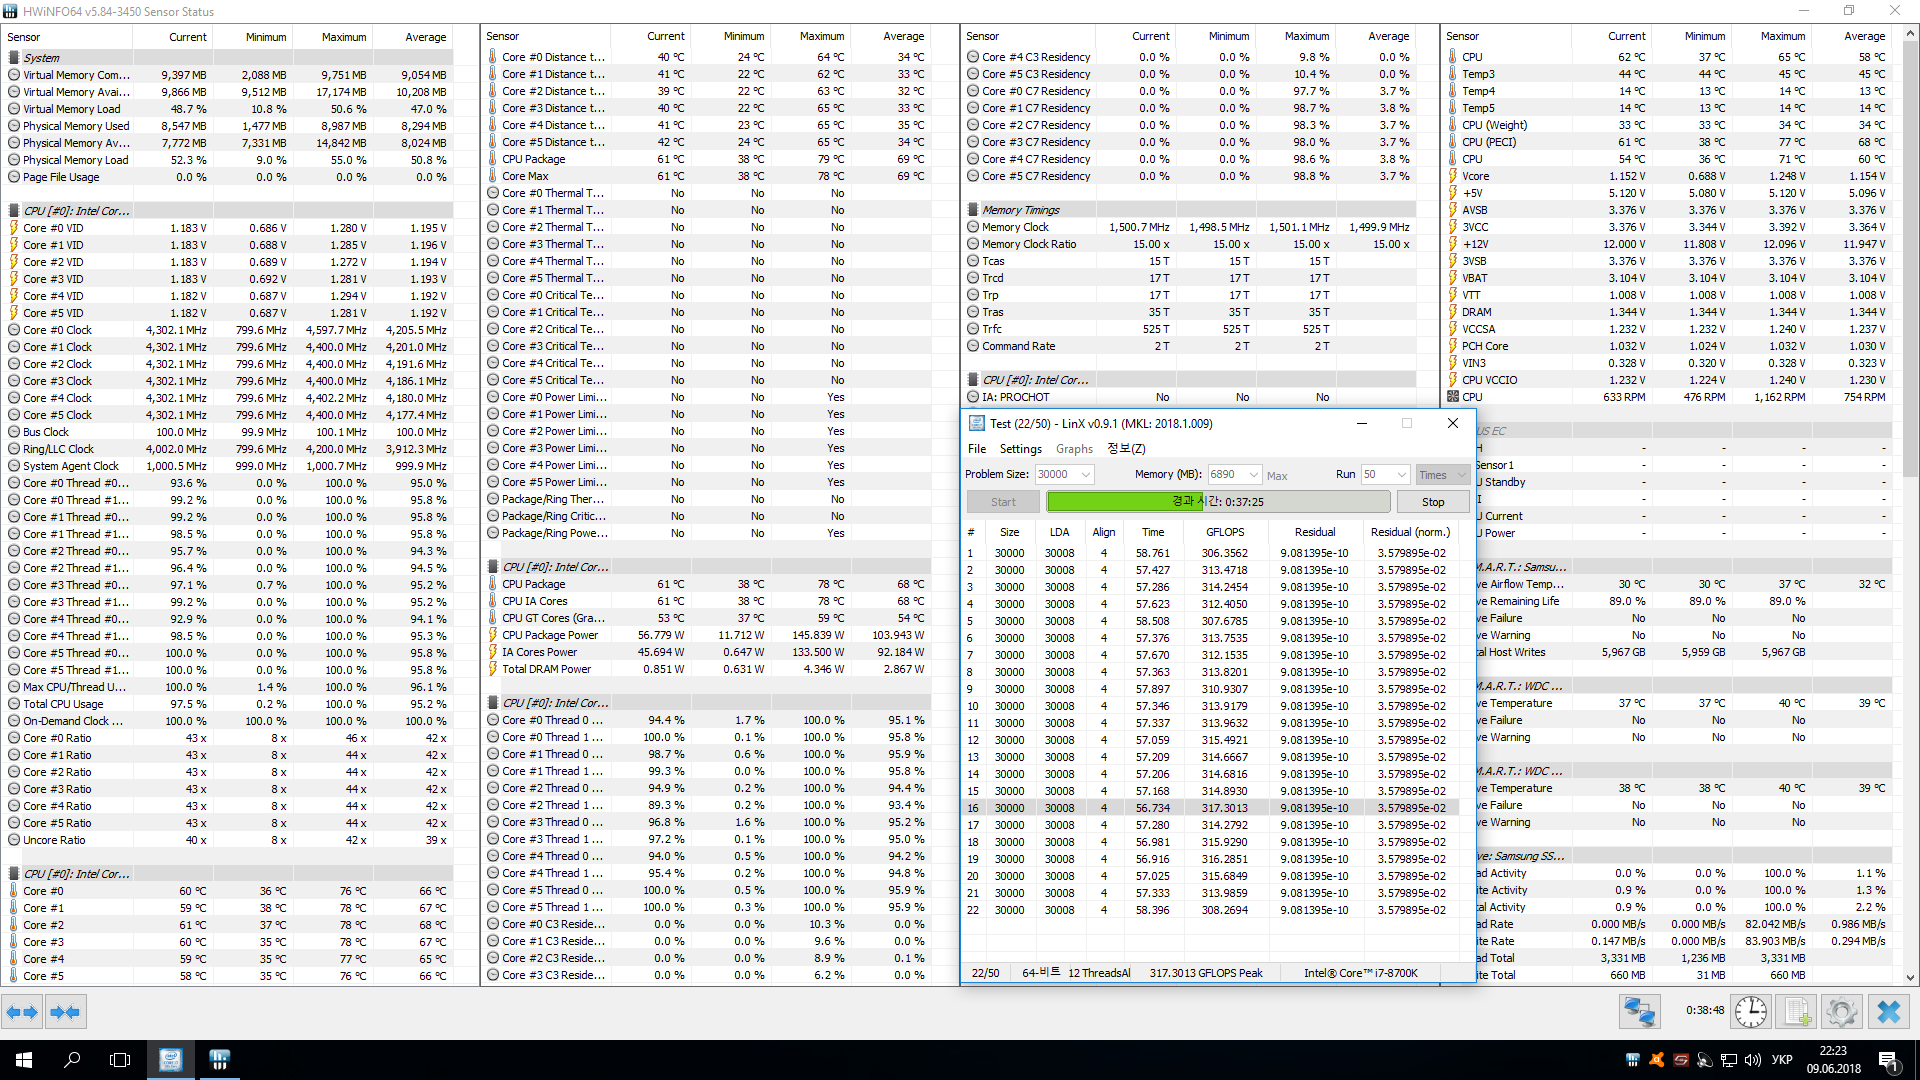Click the shrink-columns inward arrows icon

[65, 1012]
